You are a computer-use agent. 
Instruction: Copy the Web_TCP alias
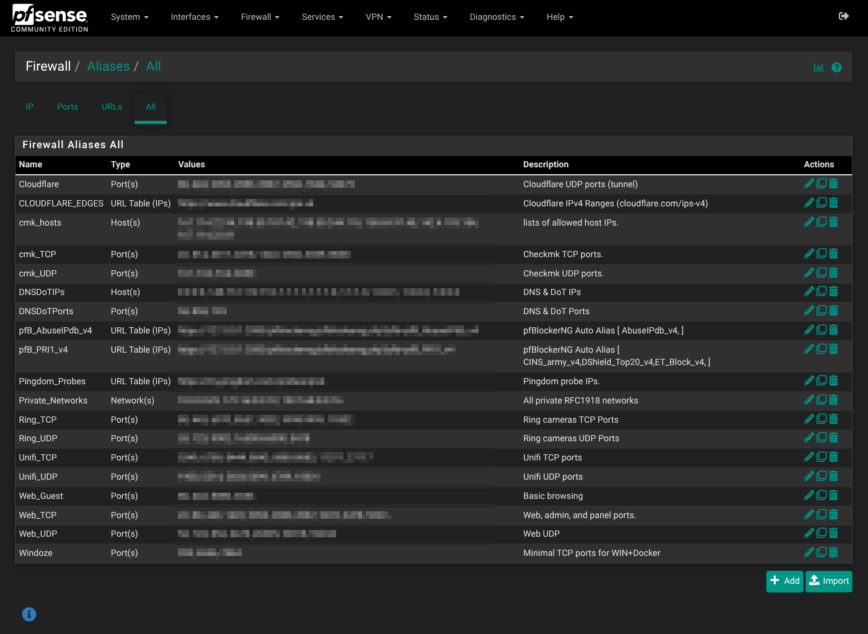(x=822, y=514)
